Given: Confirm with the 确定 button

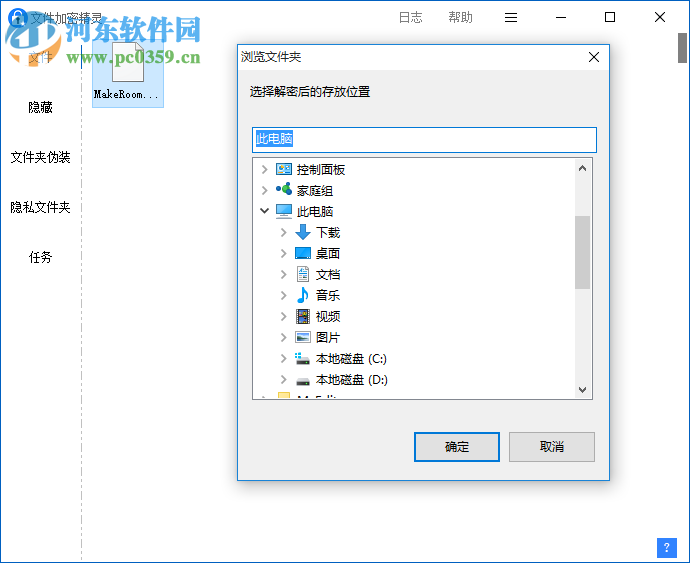Looking at the screenshot, I should tap(457, 447).
